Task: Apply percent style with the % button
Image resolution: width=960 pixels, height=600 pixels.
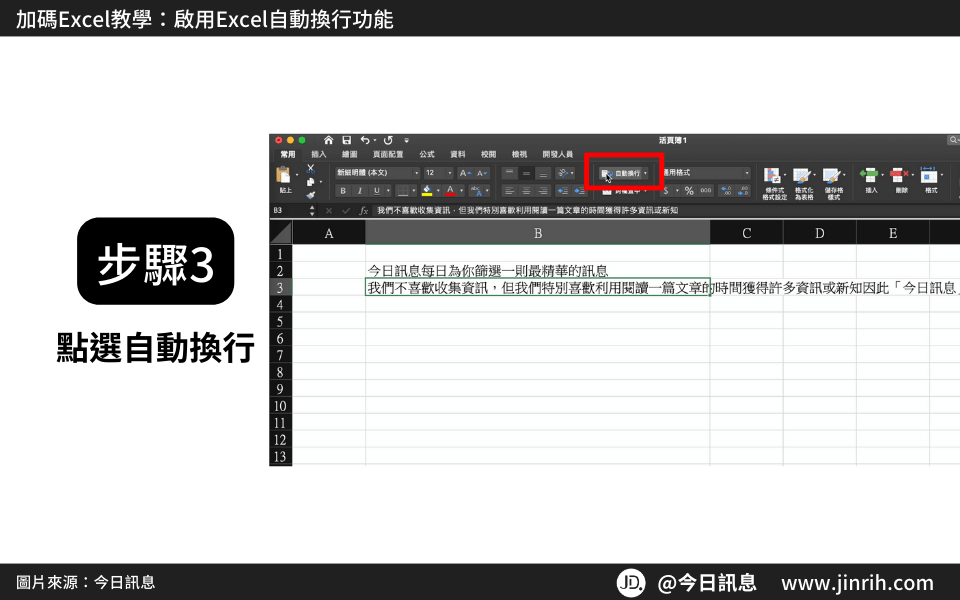Action: 689,191
